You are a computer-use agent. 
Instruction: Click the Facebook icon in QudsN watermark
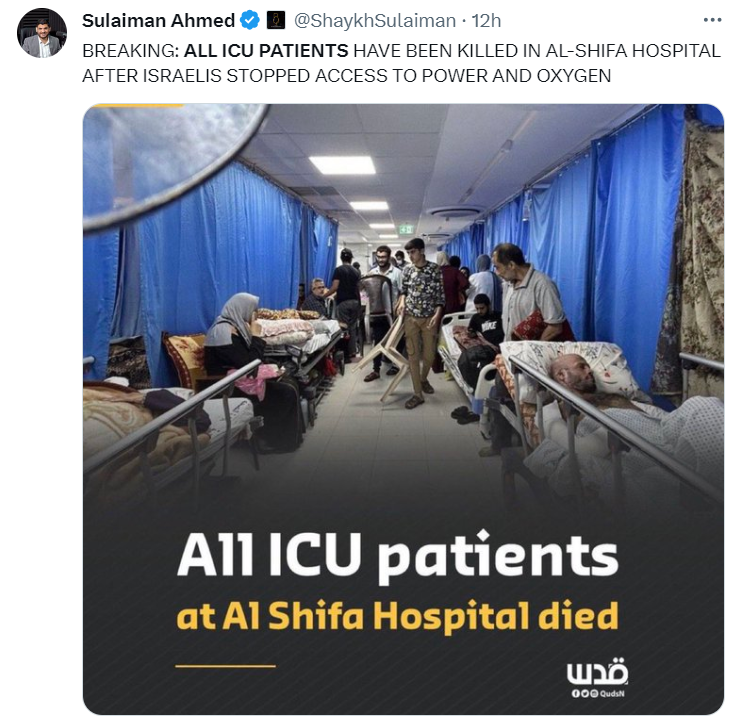point(575,693)
